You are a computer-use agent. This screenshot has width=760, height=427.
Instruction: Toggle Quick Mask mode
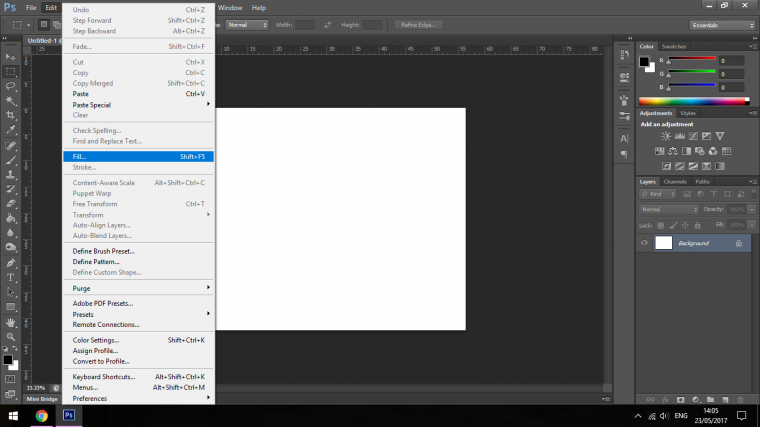point(10,379)
